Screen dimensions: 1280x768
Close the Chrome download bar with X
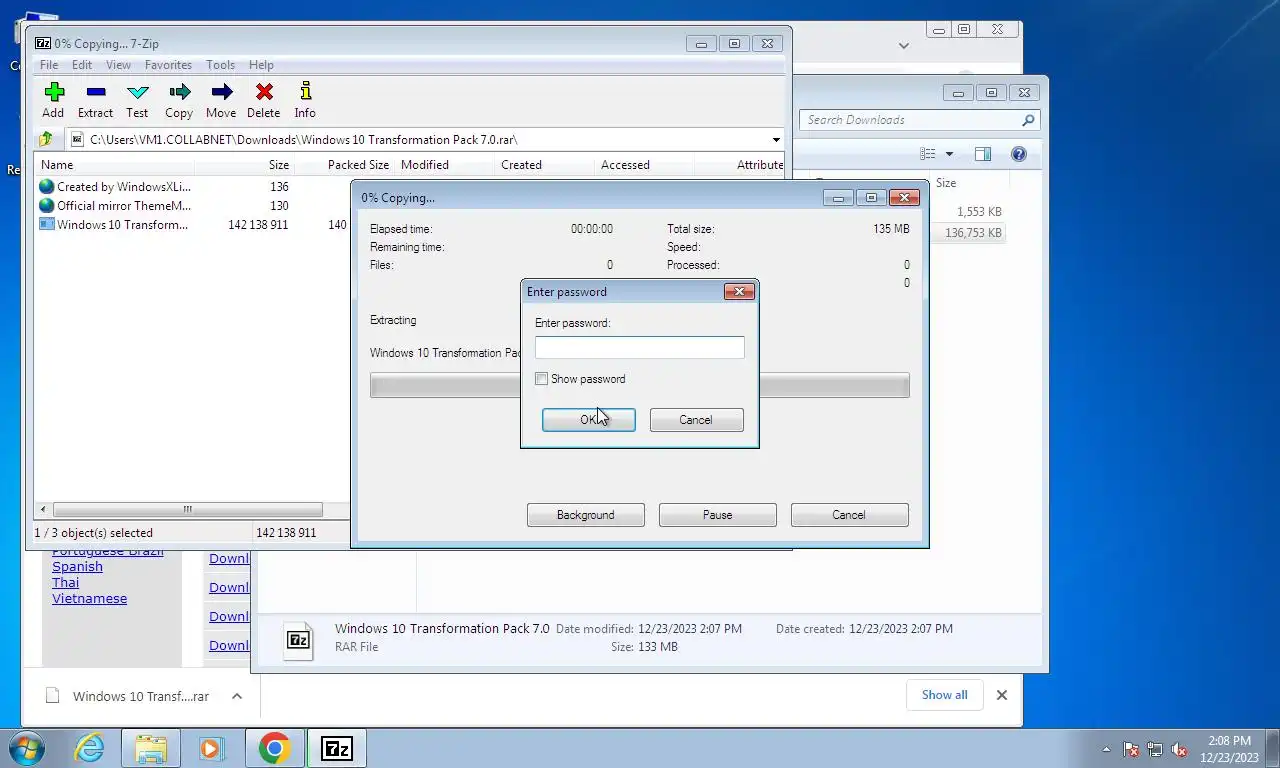pos(1001,695)
